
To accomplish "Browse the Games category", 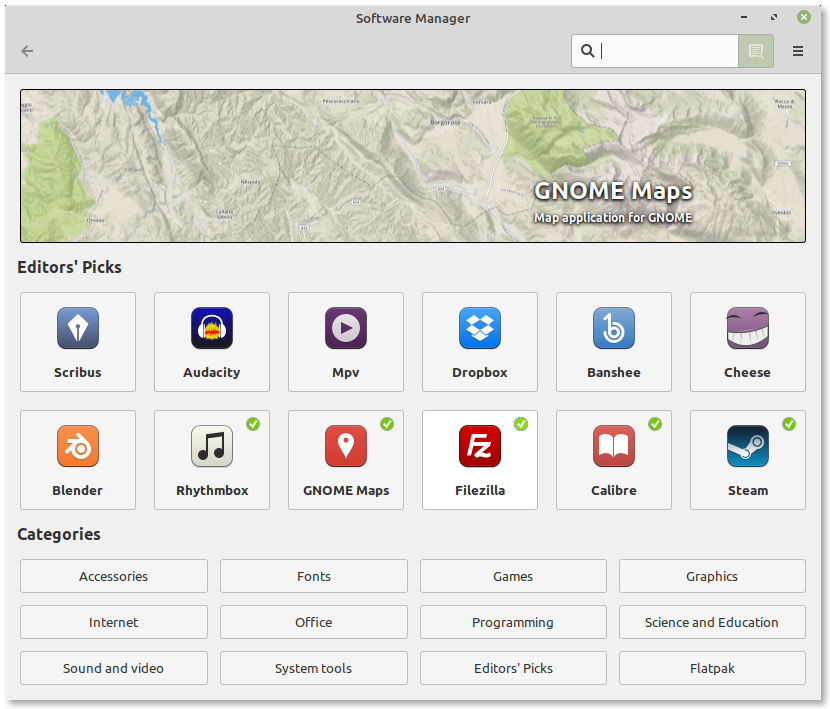I will (513, 576).
